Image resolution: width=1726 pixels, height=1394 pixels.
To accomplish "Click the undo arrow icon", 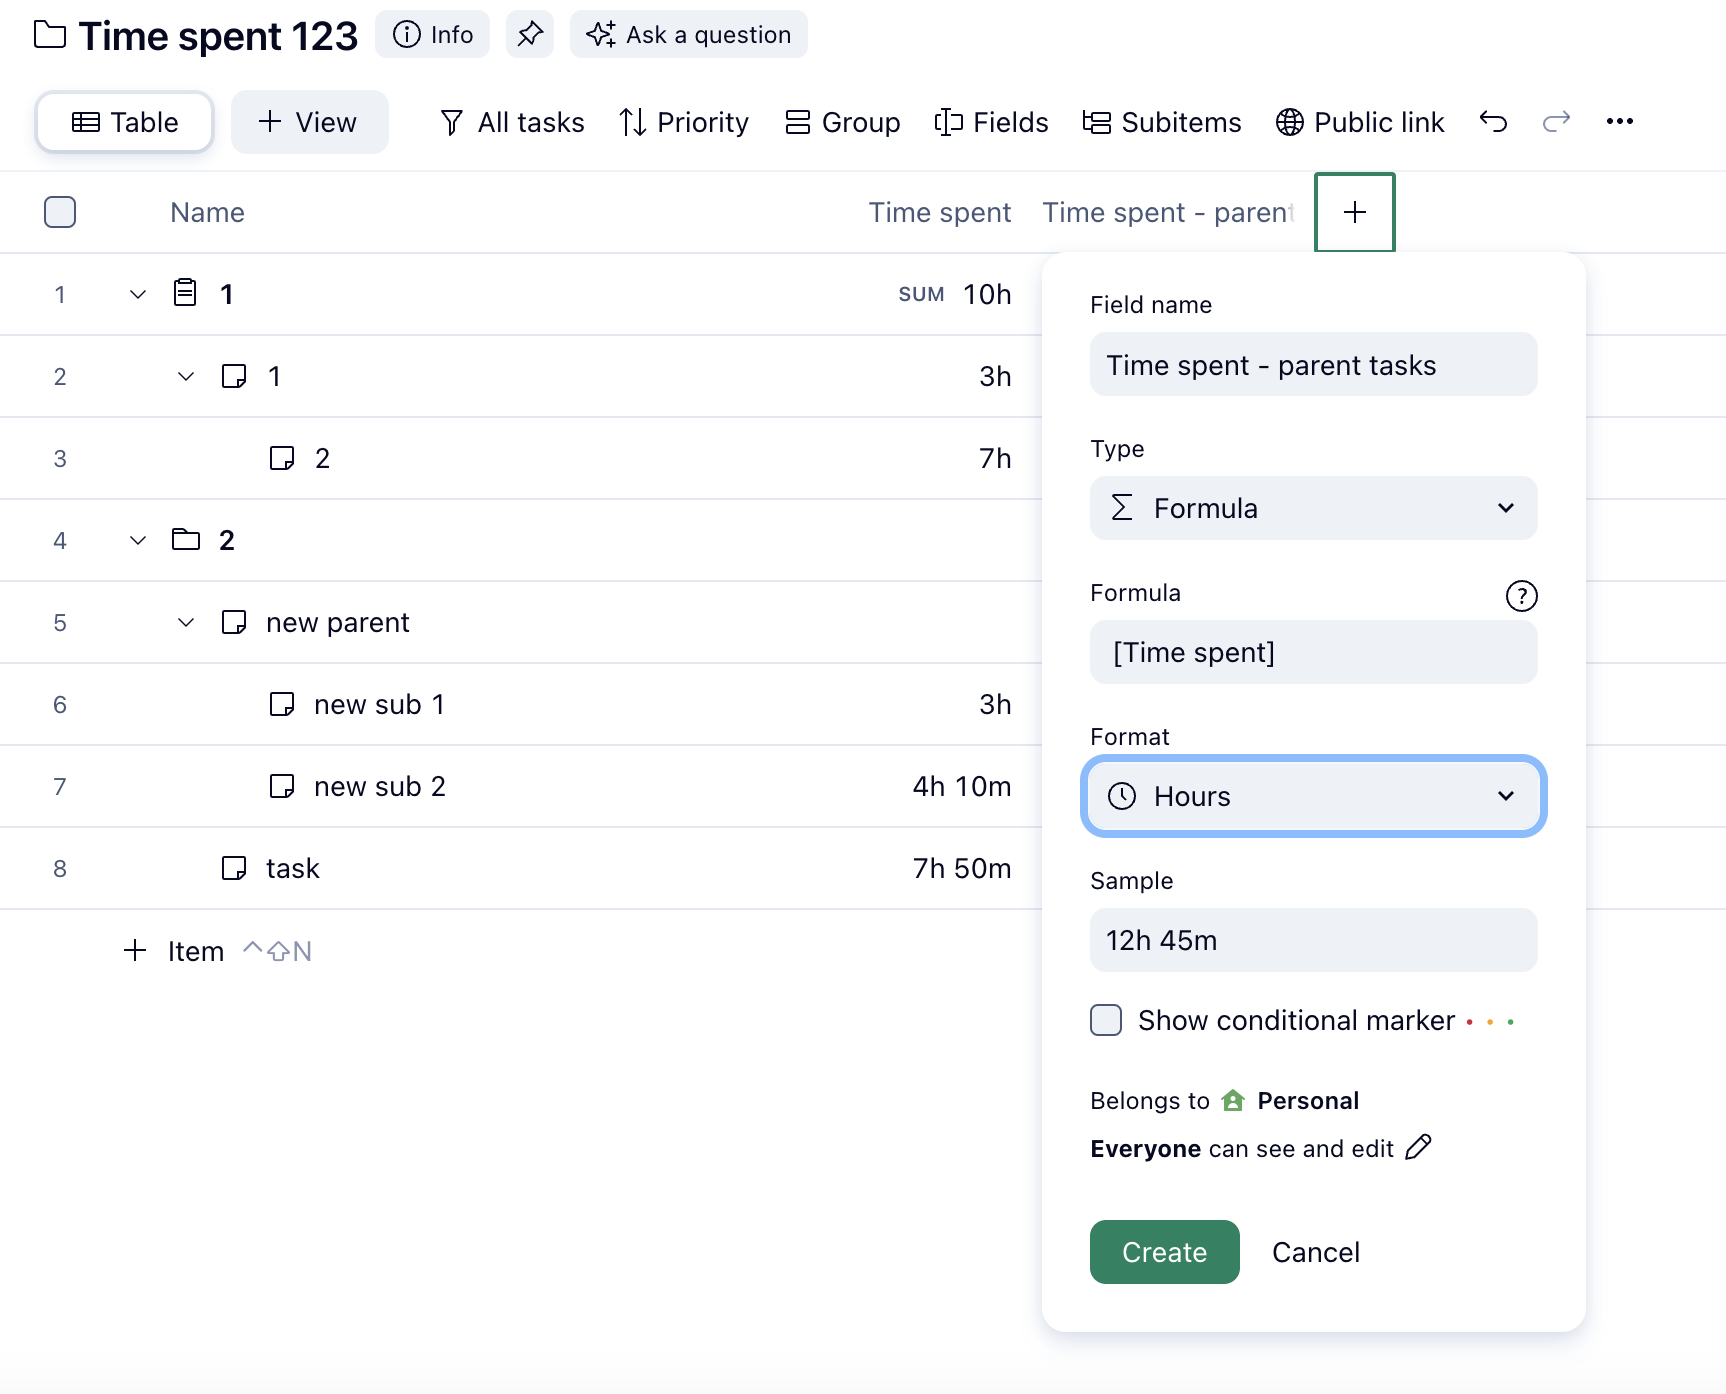I will click(1493, 122).
